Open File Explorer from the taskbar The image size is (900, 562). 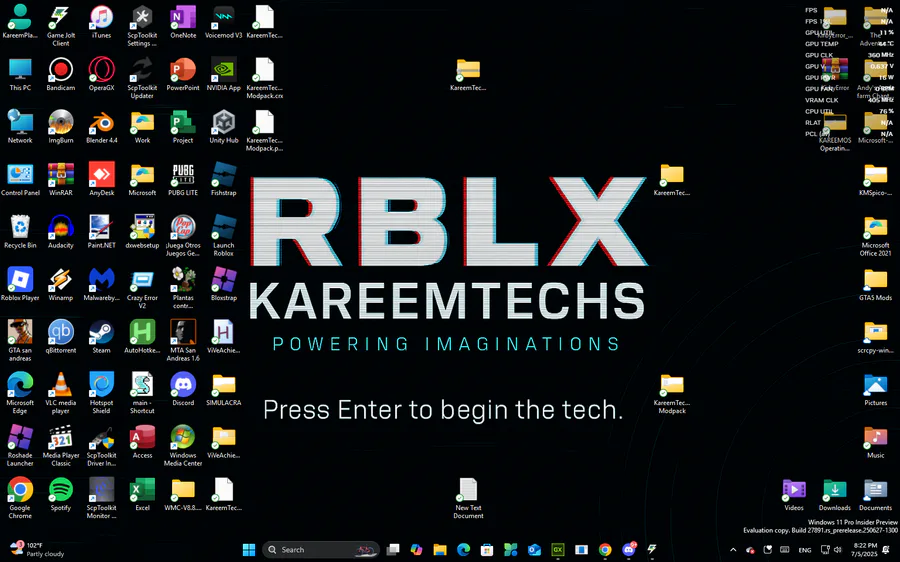point(440,549)
